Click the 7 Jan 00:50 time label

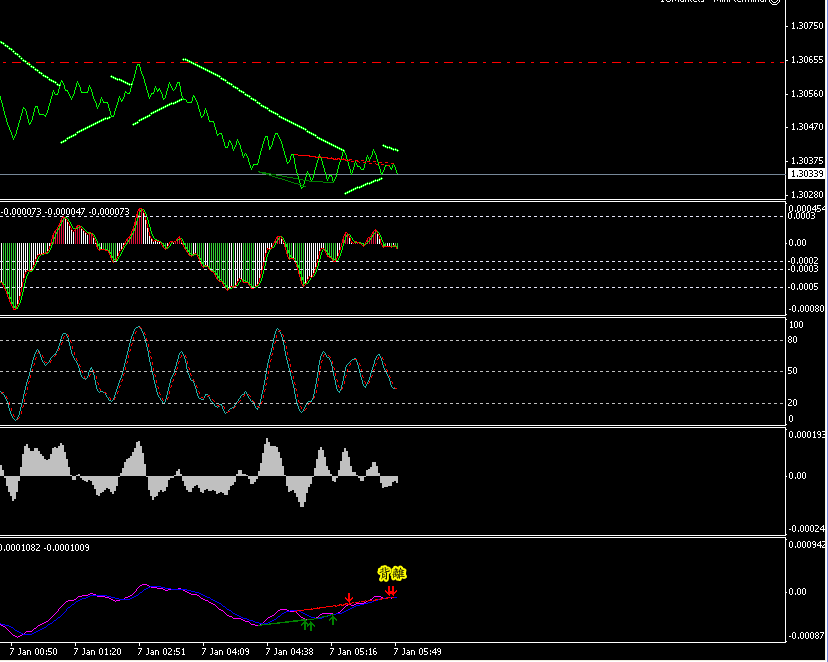click(33, 652)
